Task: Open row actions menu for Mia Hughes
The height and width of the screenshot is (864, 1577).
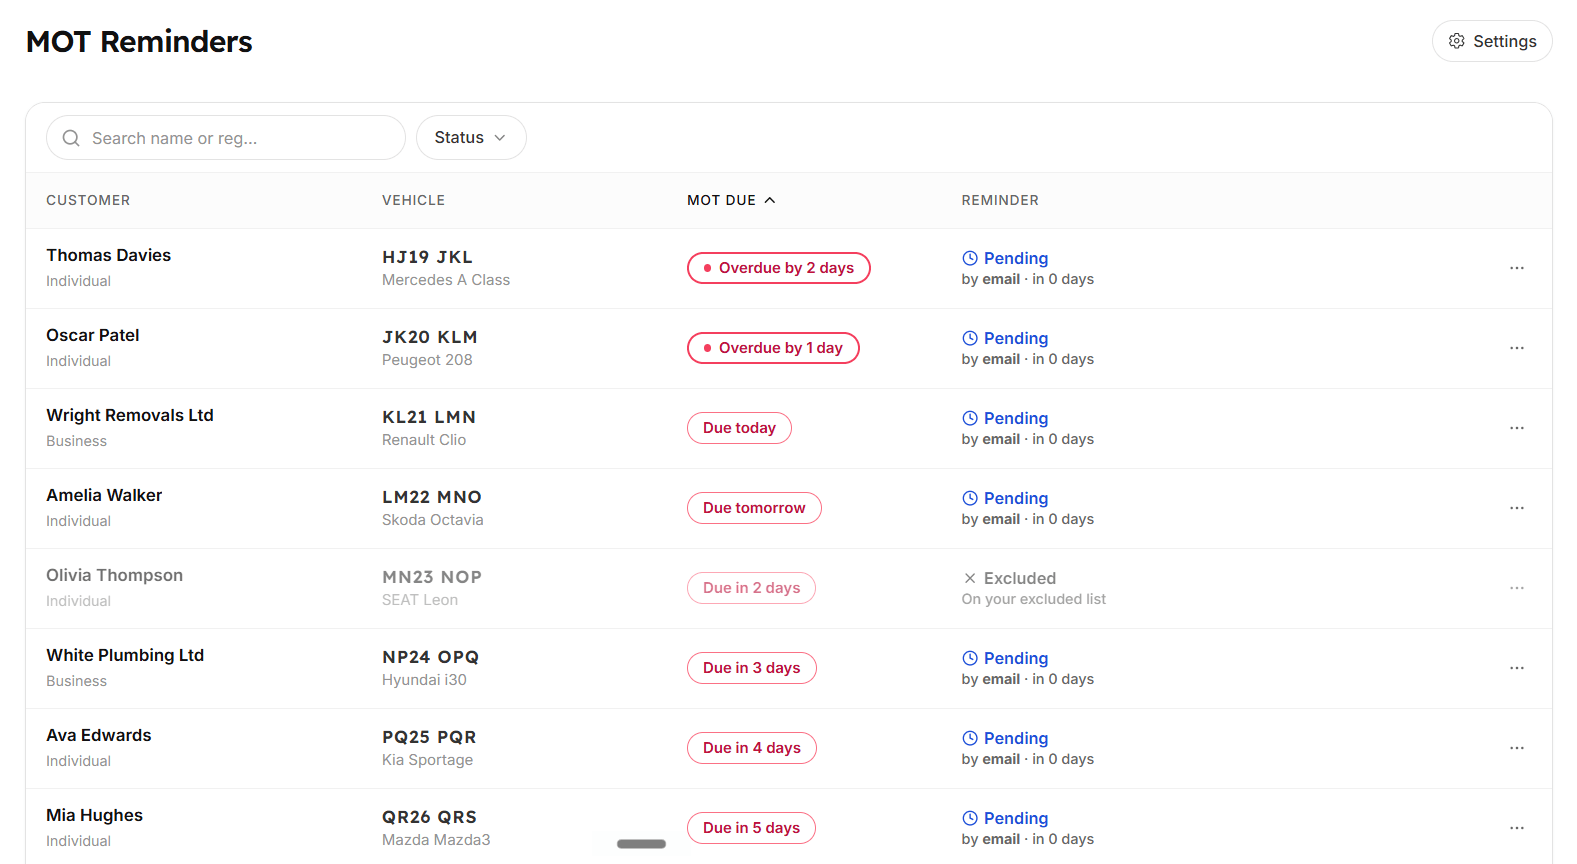Action: pos(1517,828)
